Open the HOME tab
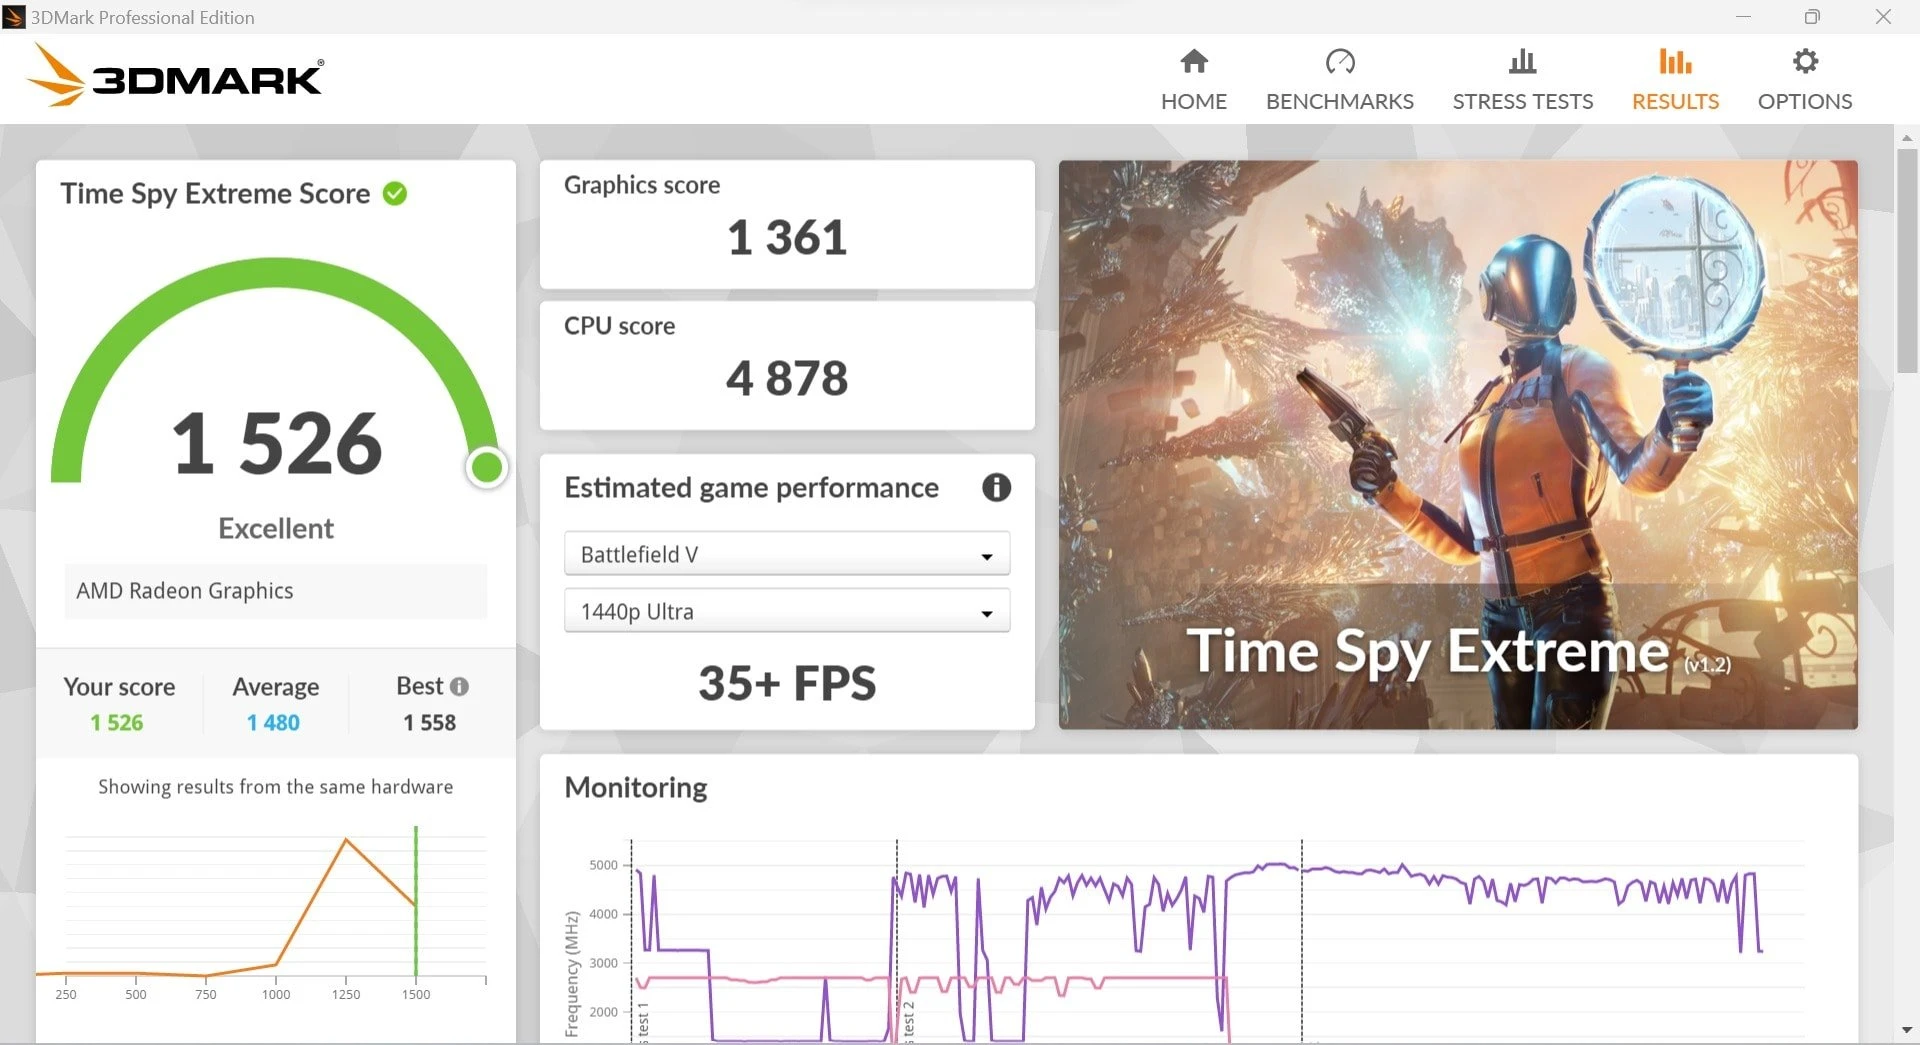Image resolution: width=1920 pixels, height=1045 pixels. 1194,80
